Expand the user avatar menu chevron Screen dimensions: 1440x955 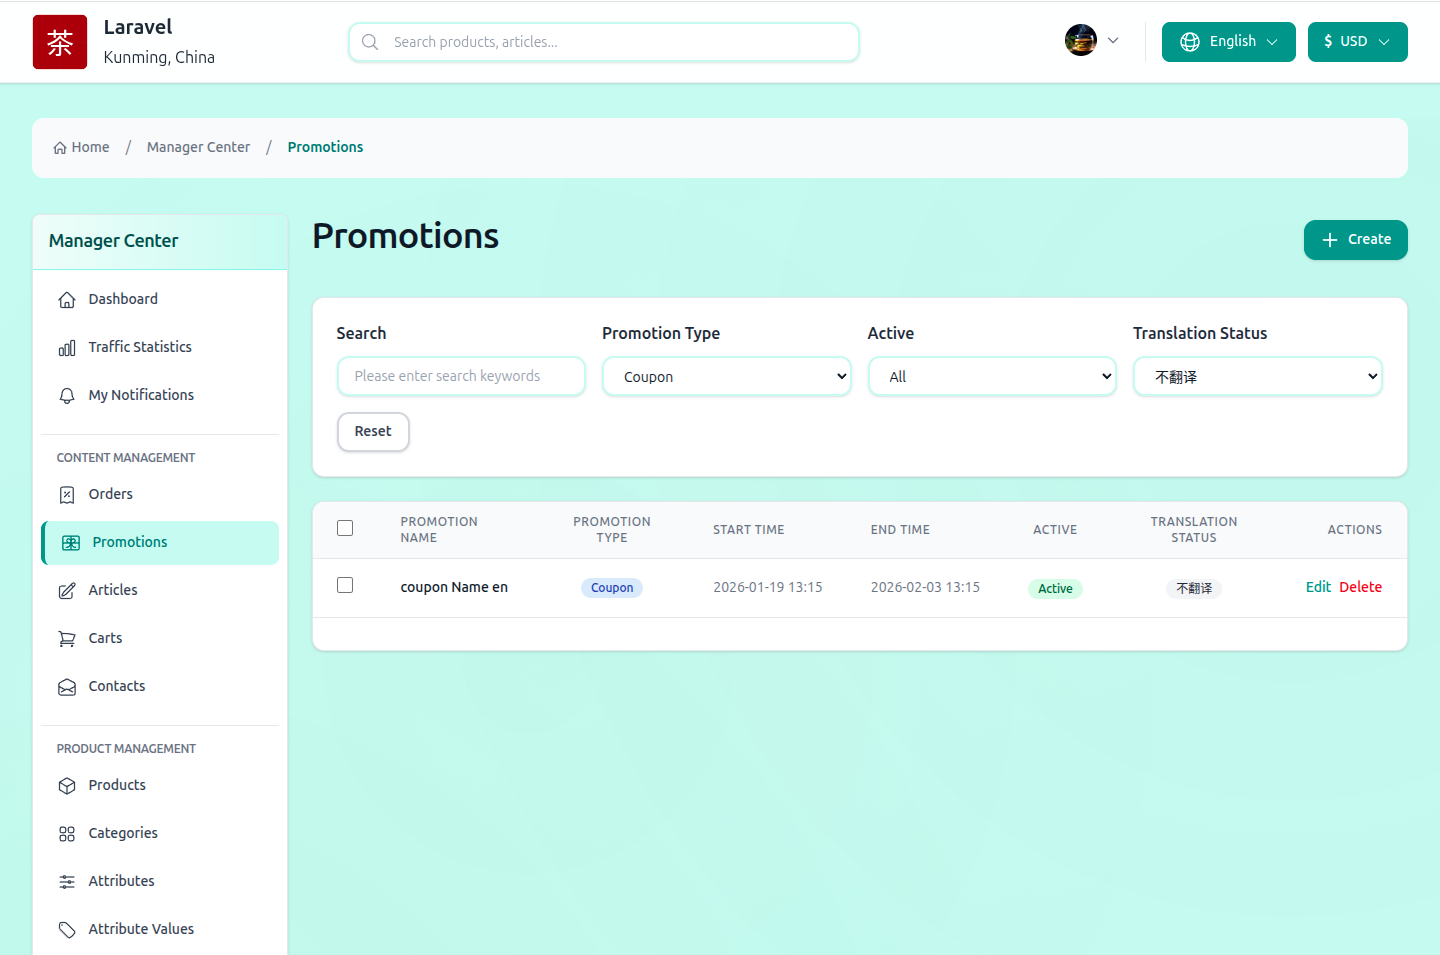click(x=1113, y=41)
